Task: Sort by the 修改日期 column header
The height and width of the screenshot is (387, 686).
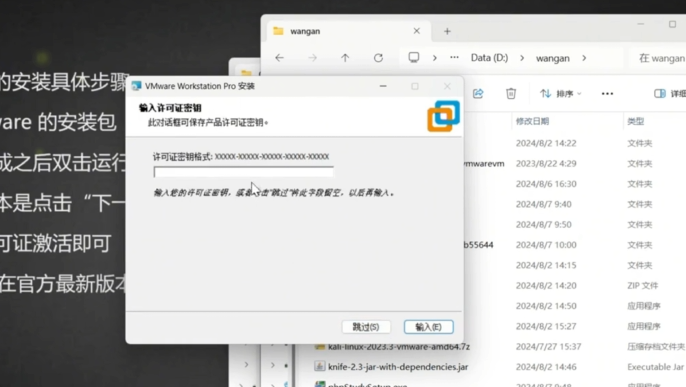Action: 532,121
